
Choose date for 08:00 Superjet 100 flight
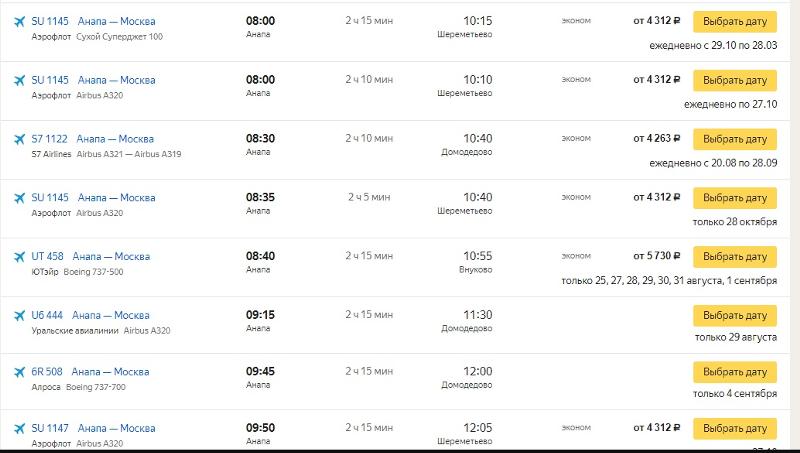click(x=735, y=21)
